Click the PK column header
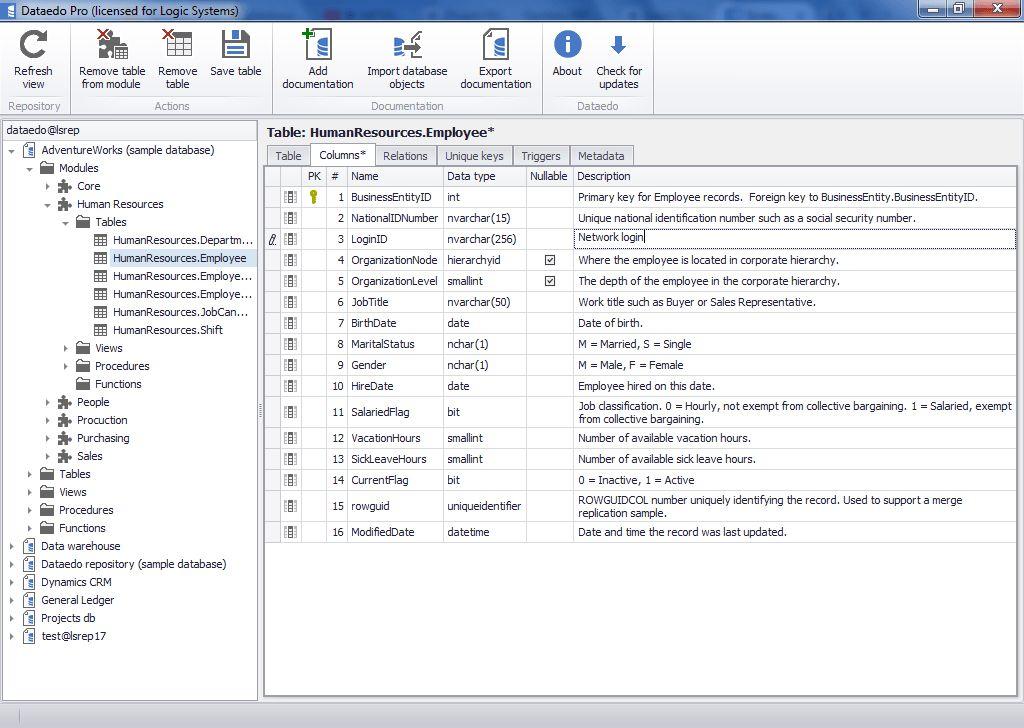Screen dimensions: 1024x728 (x=314, y=176)
